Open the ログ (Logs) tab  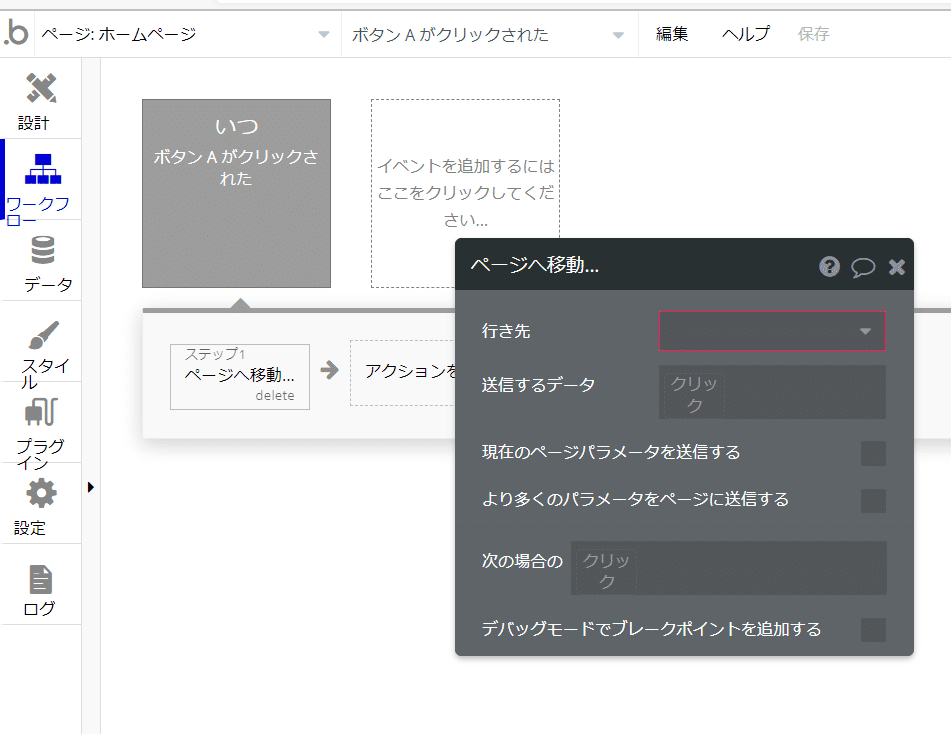(42, 585)
